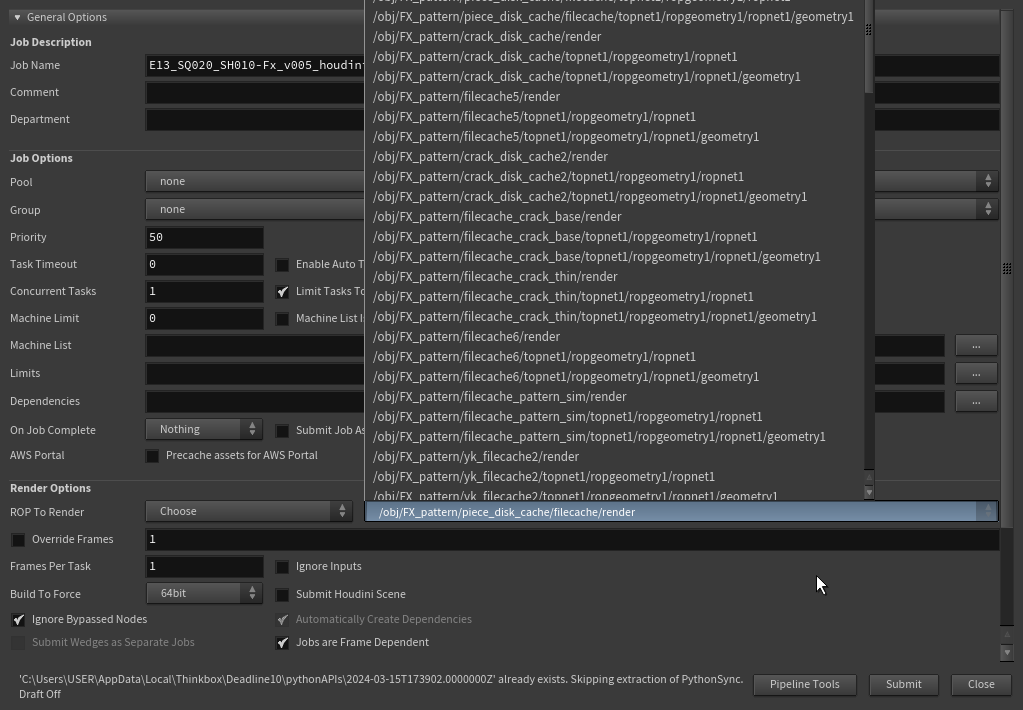Enable Submit Houdini Scene checkbox
This screenshot has height=710, width=1023.
point(282,594)
